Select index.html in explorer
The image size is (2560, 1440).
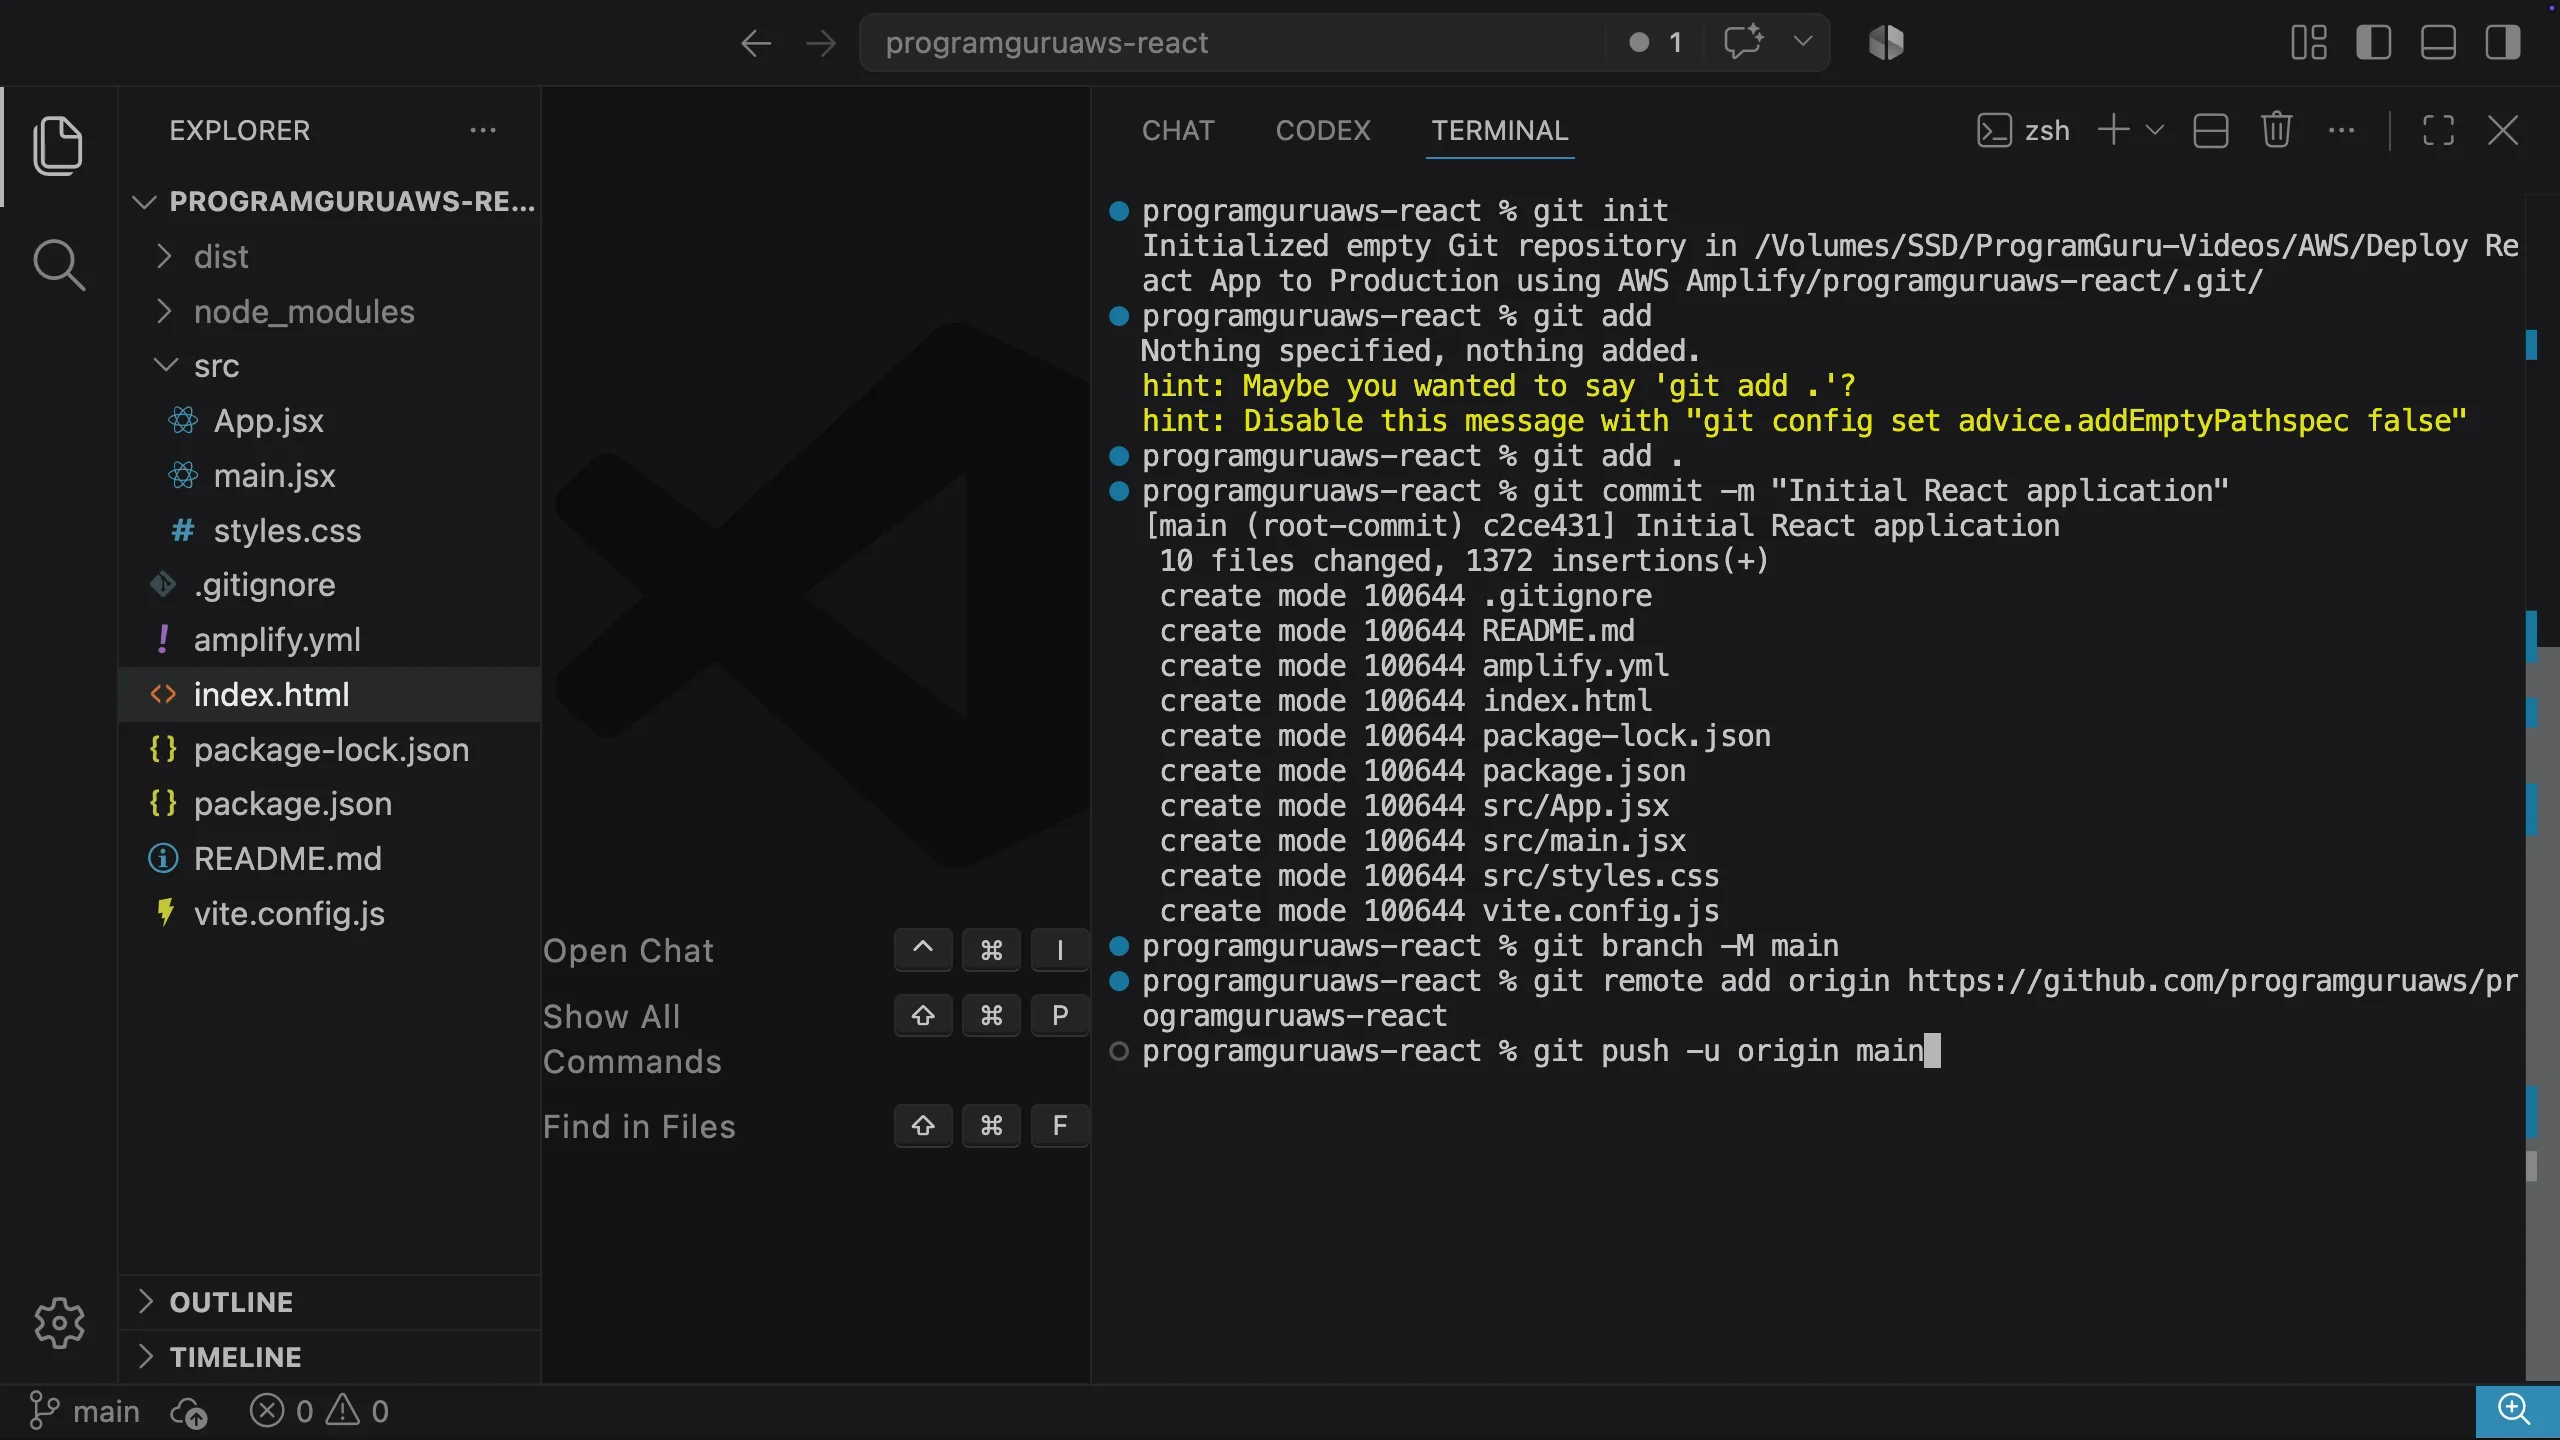tap(330, 695)
